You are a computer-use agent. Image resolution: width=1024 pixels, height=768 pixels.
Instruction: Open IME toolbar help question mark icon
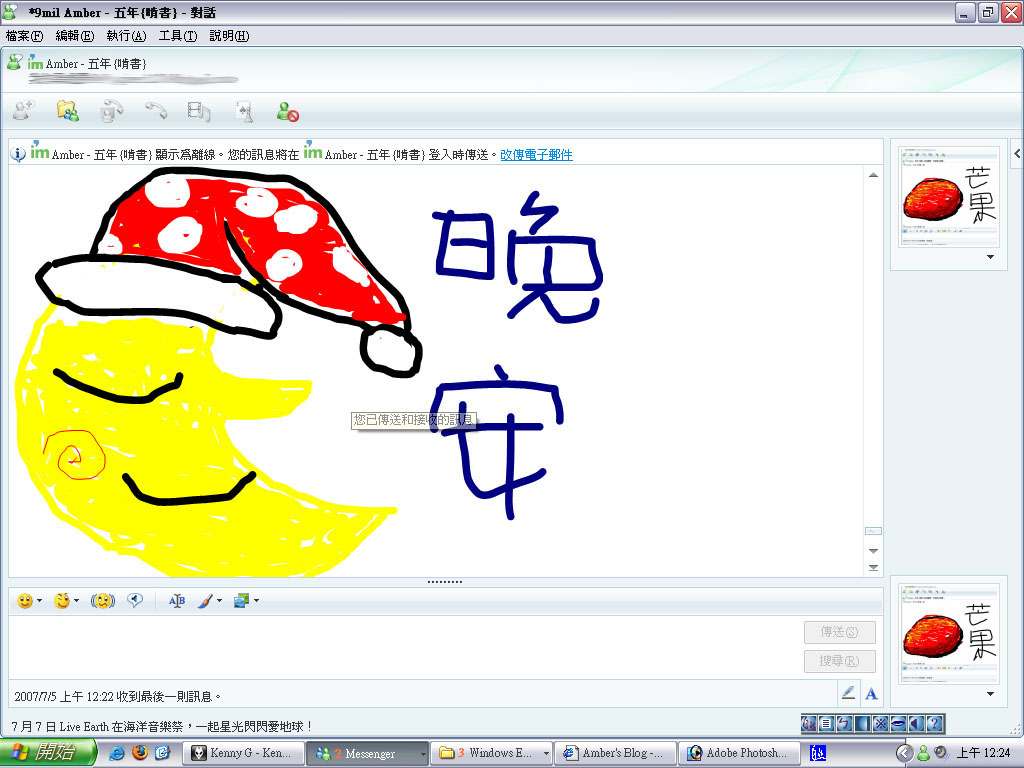[935, 724]
